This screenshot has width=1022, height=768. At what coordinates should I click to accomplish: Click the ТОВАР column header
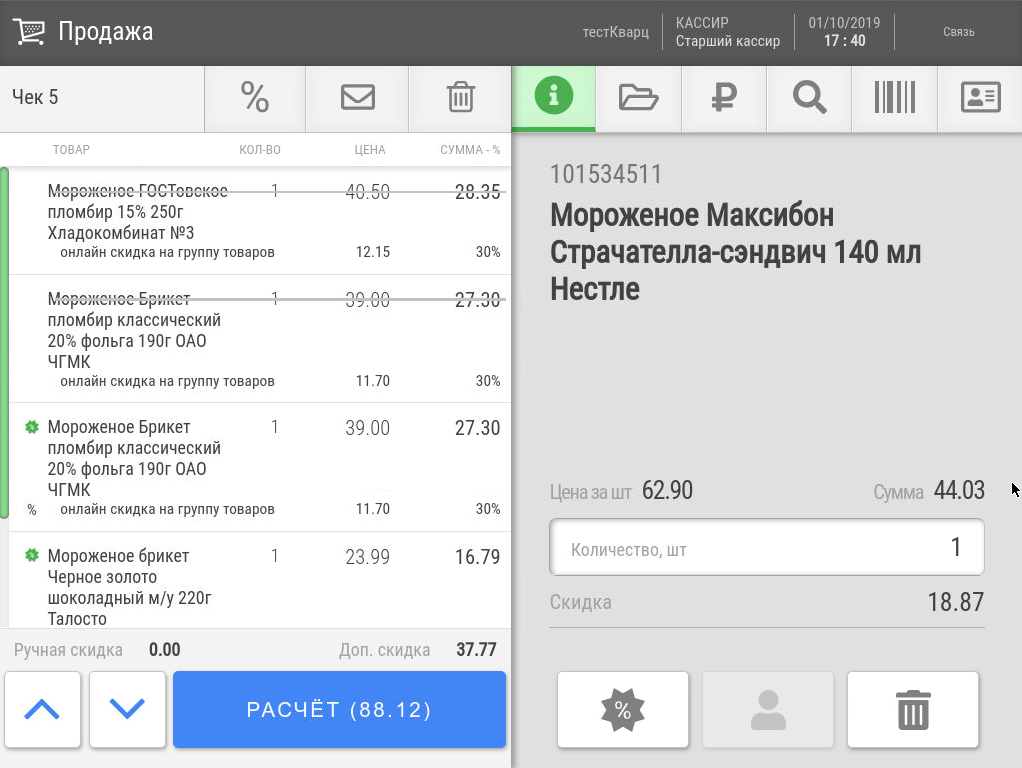coord(71,150)
